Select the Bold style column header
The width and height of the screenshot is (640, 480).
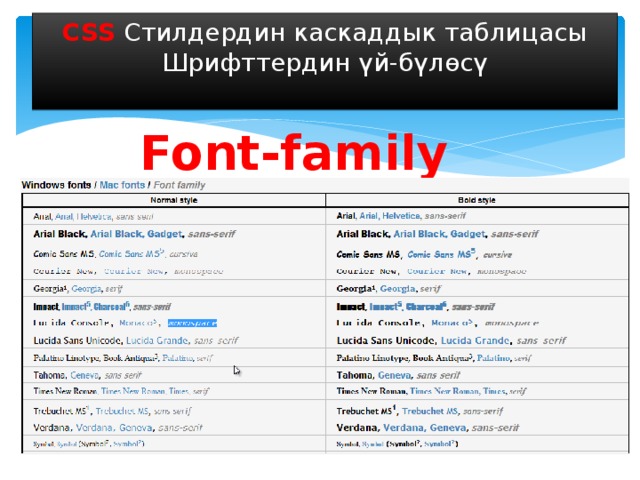coord(477,200)
